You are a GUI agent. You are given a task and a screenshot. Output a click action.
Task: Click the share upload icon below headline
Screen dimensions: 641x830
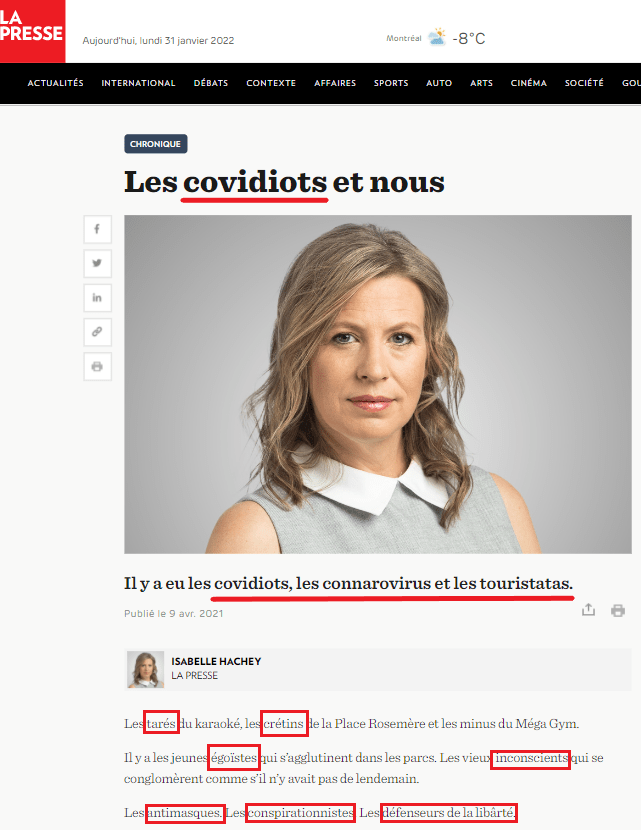point(588,610)
